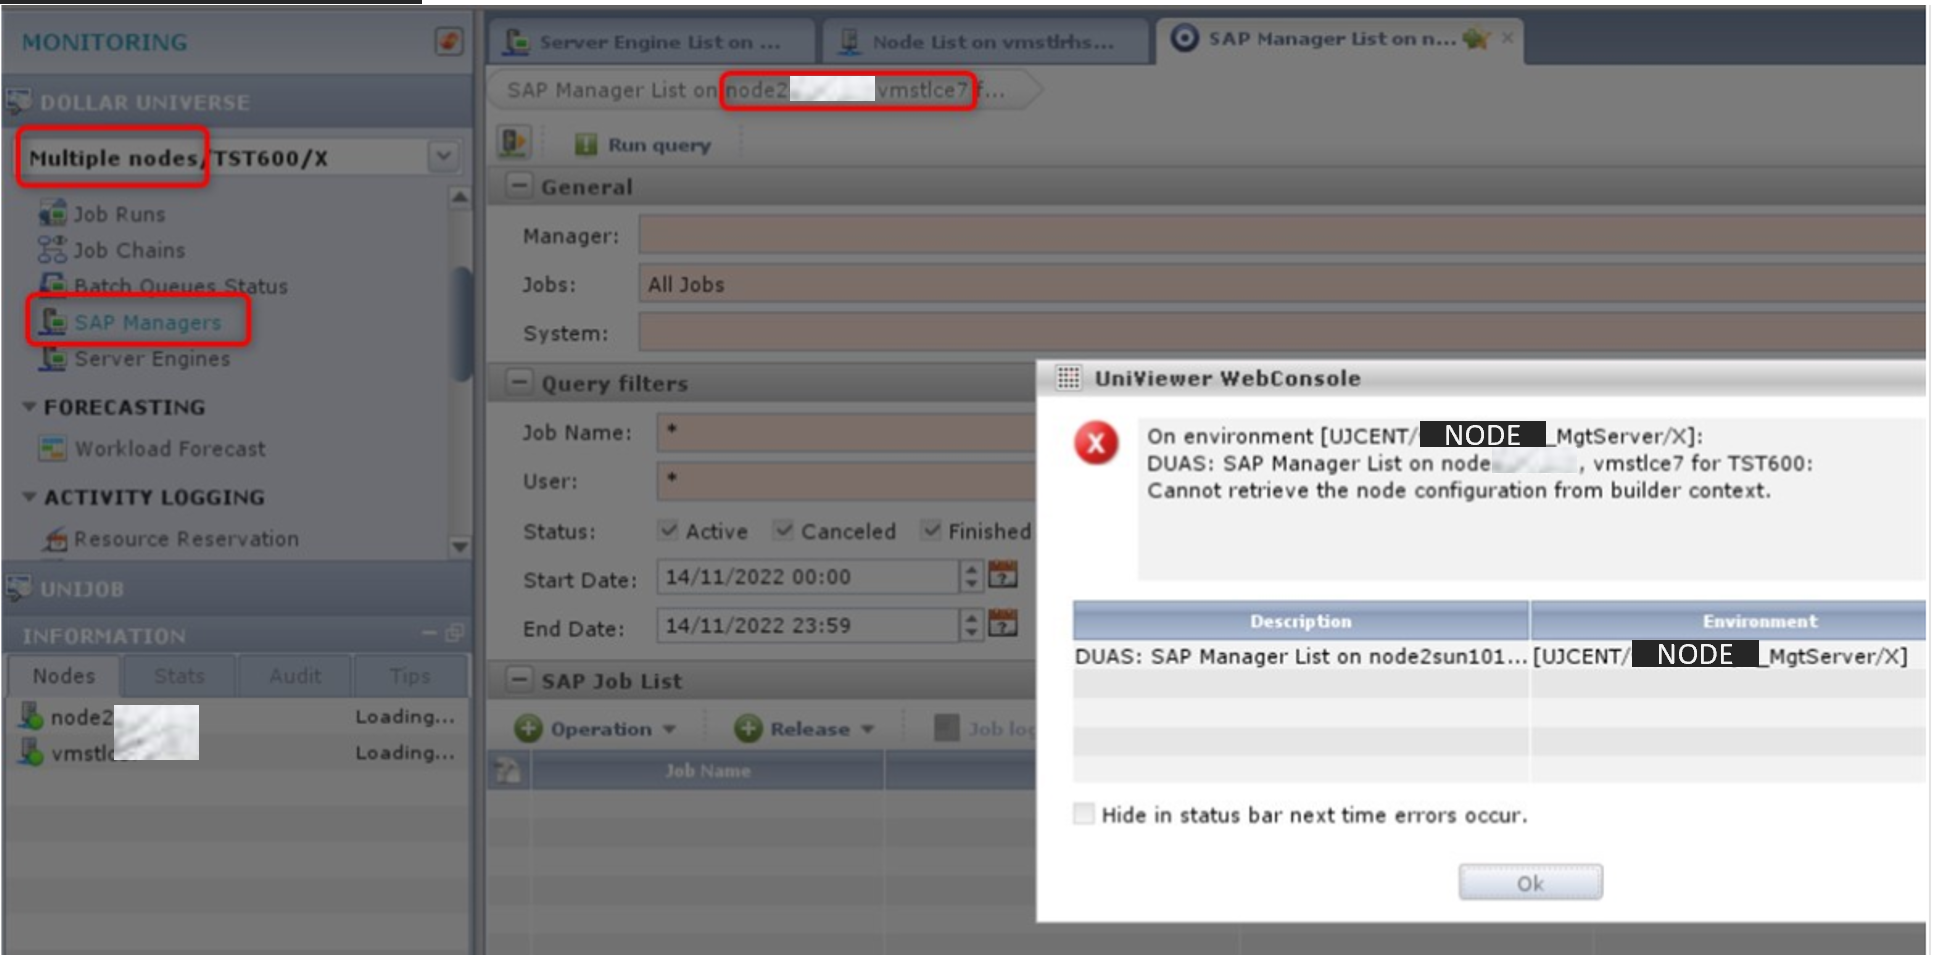This screenshot has width=1943, height=955.
Task: Click the Ok button in the error dialog
Action: pos(1530,883)
